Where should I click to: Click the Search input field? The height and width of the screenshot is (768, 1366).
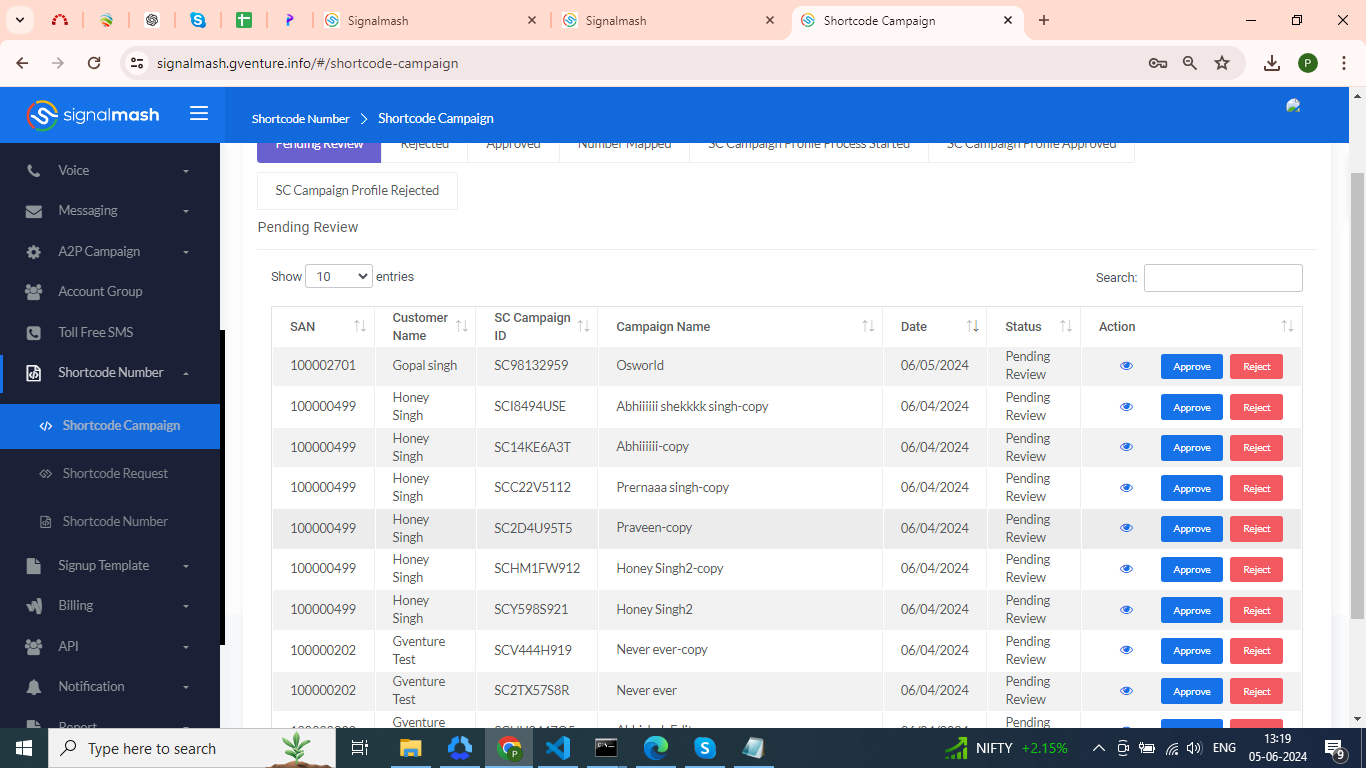click(x=1222, y=278)
